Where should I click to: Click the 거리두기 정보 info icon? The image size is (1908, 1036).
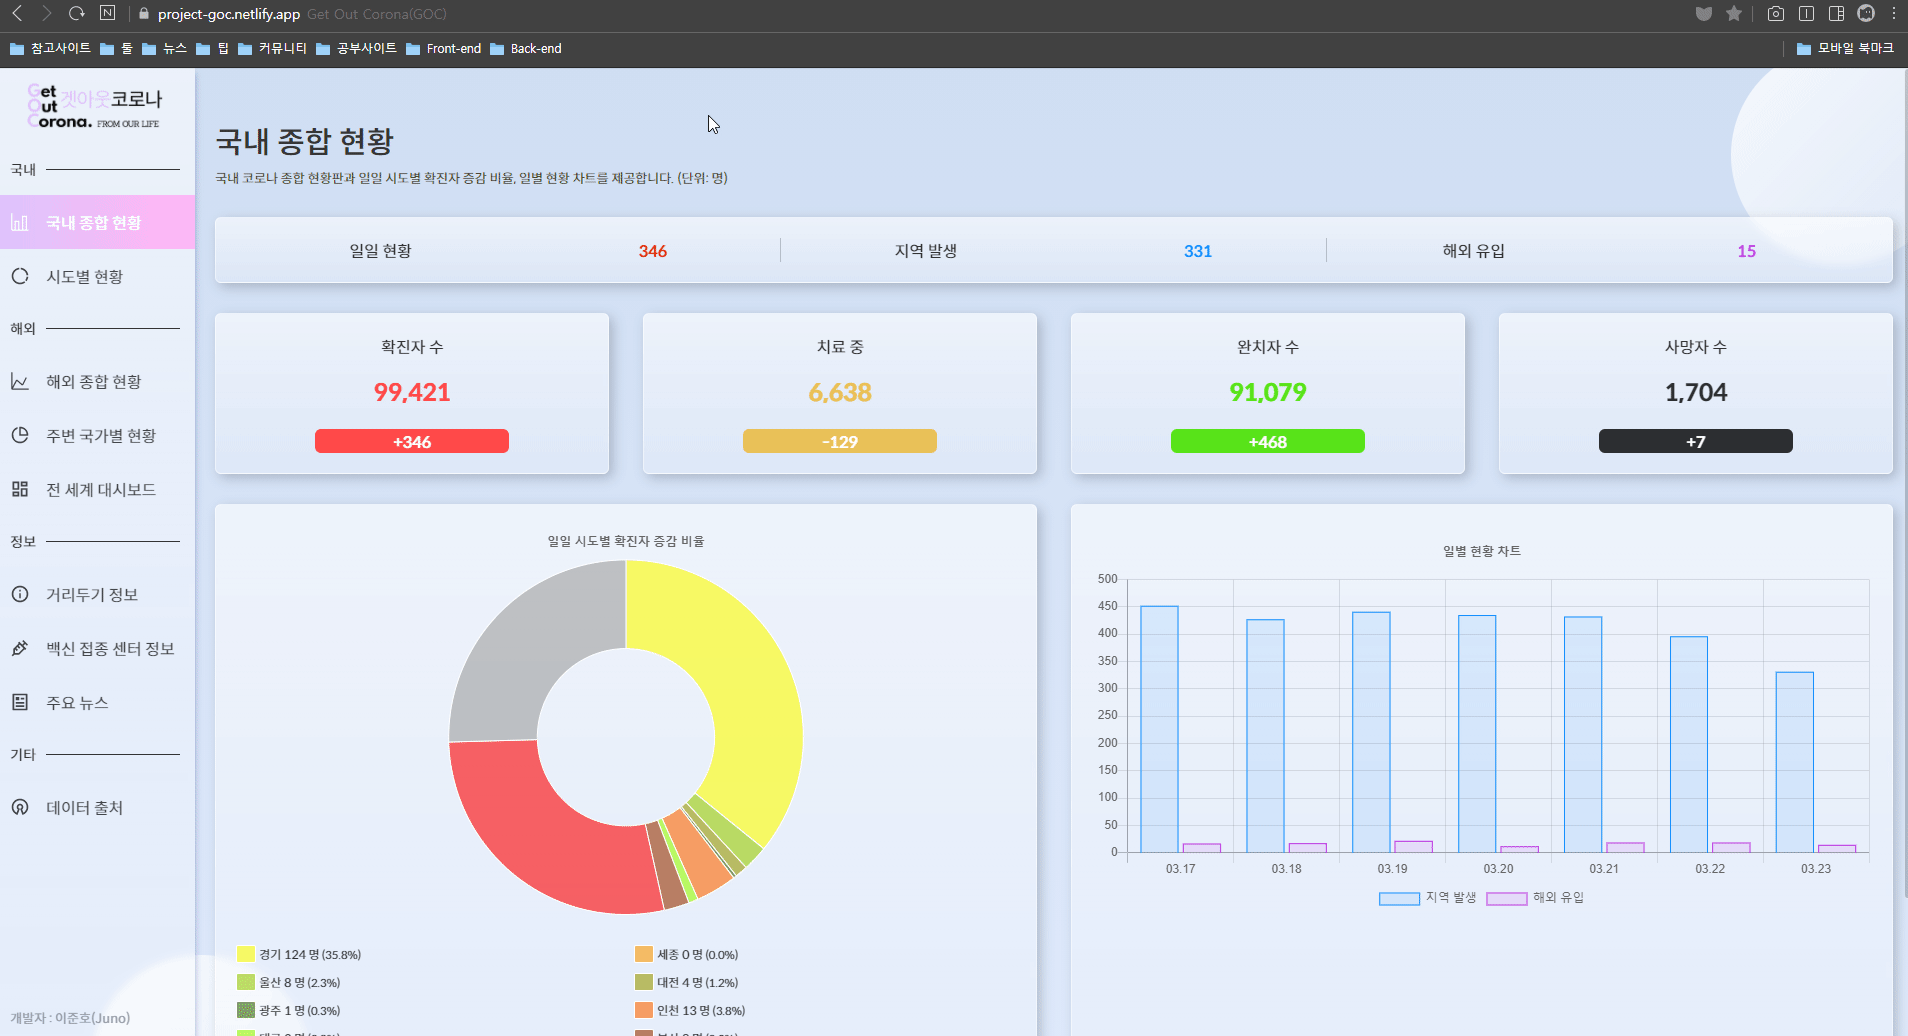pyautogui.click(x=20, y=594)
